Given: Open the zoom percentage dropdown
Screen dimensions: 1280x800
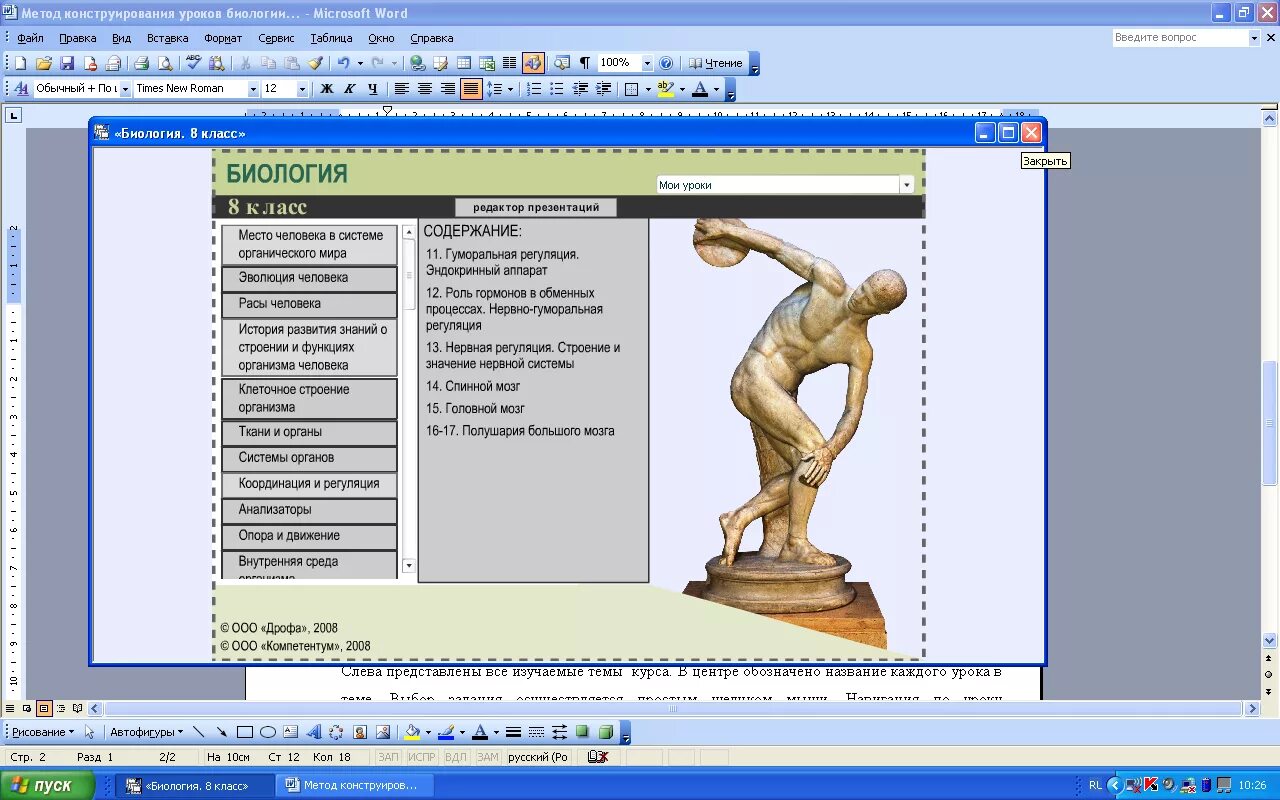Looking at the screenshot, I should coord(646,63).
